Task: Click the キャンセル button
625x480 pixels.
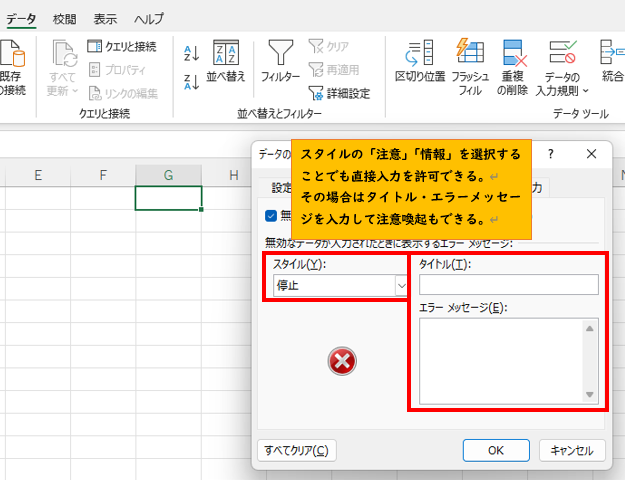Action: coord(572,450)
